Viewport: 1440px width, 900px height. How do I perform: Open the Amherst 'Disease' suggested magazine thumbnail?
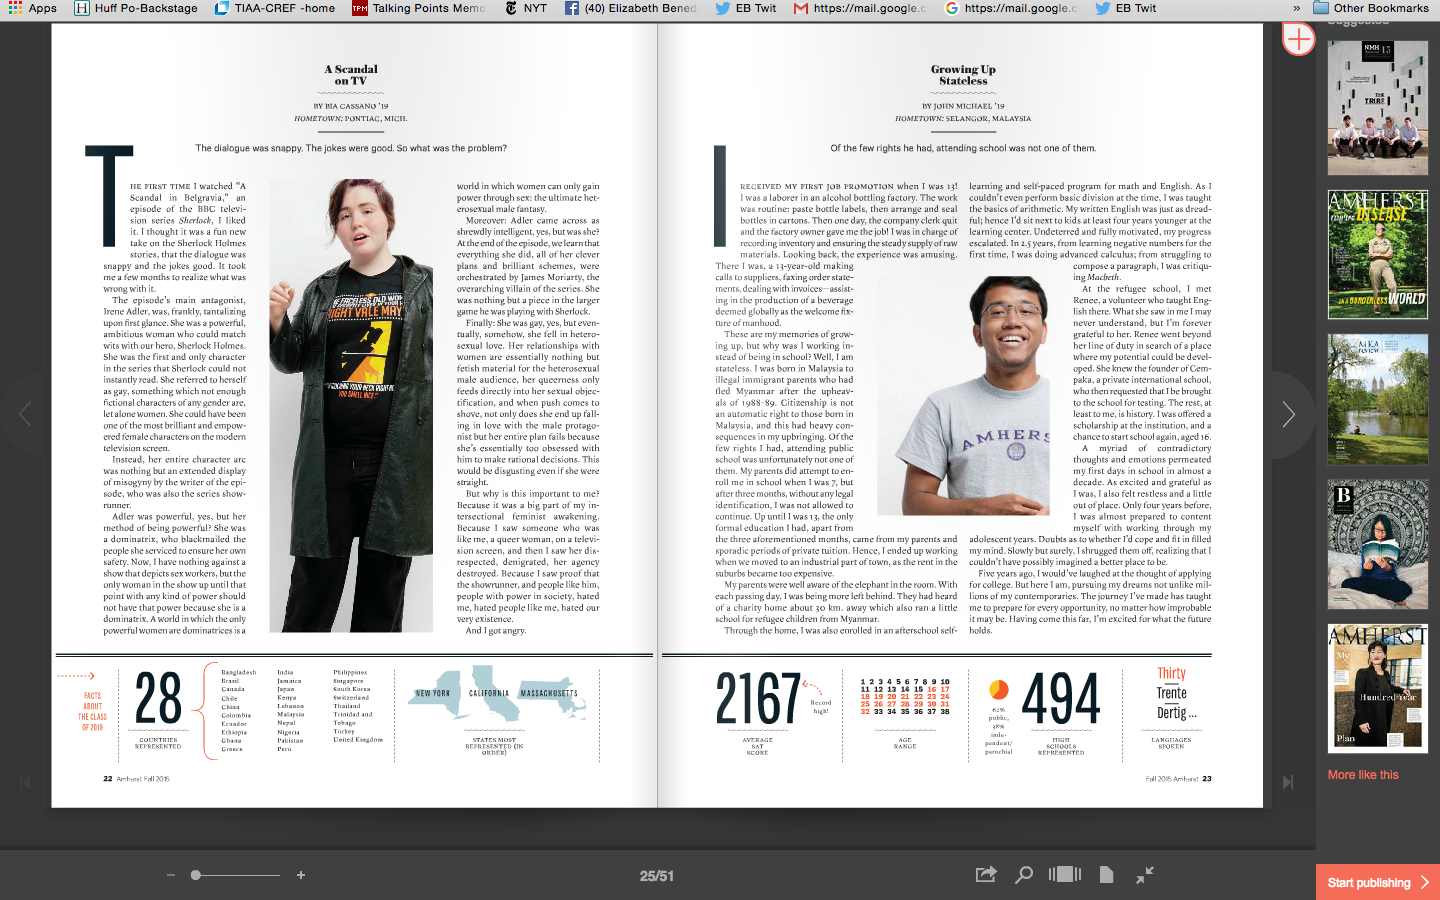[1378, 255]
